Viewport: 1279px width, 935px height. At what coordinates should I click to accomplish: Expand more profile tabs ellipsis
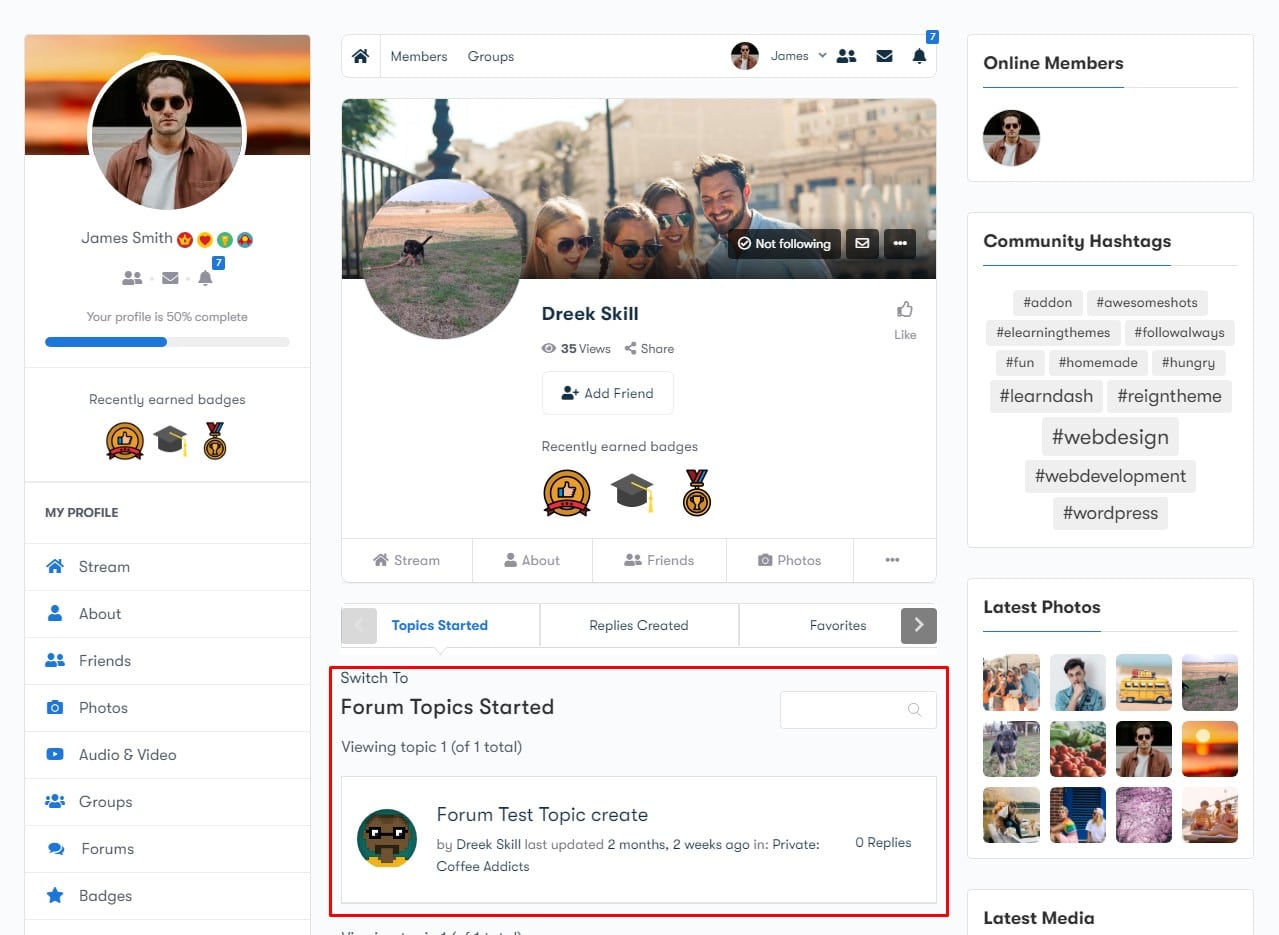coord(892,561)
